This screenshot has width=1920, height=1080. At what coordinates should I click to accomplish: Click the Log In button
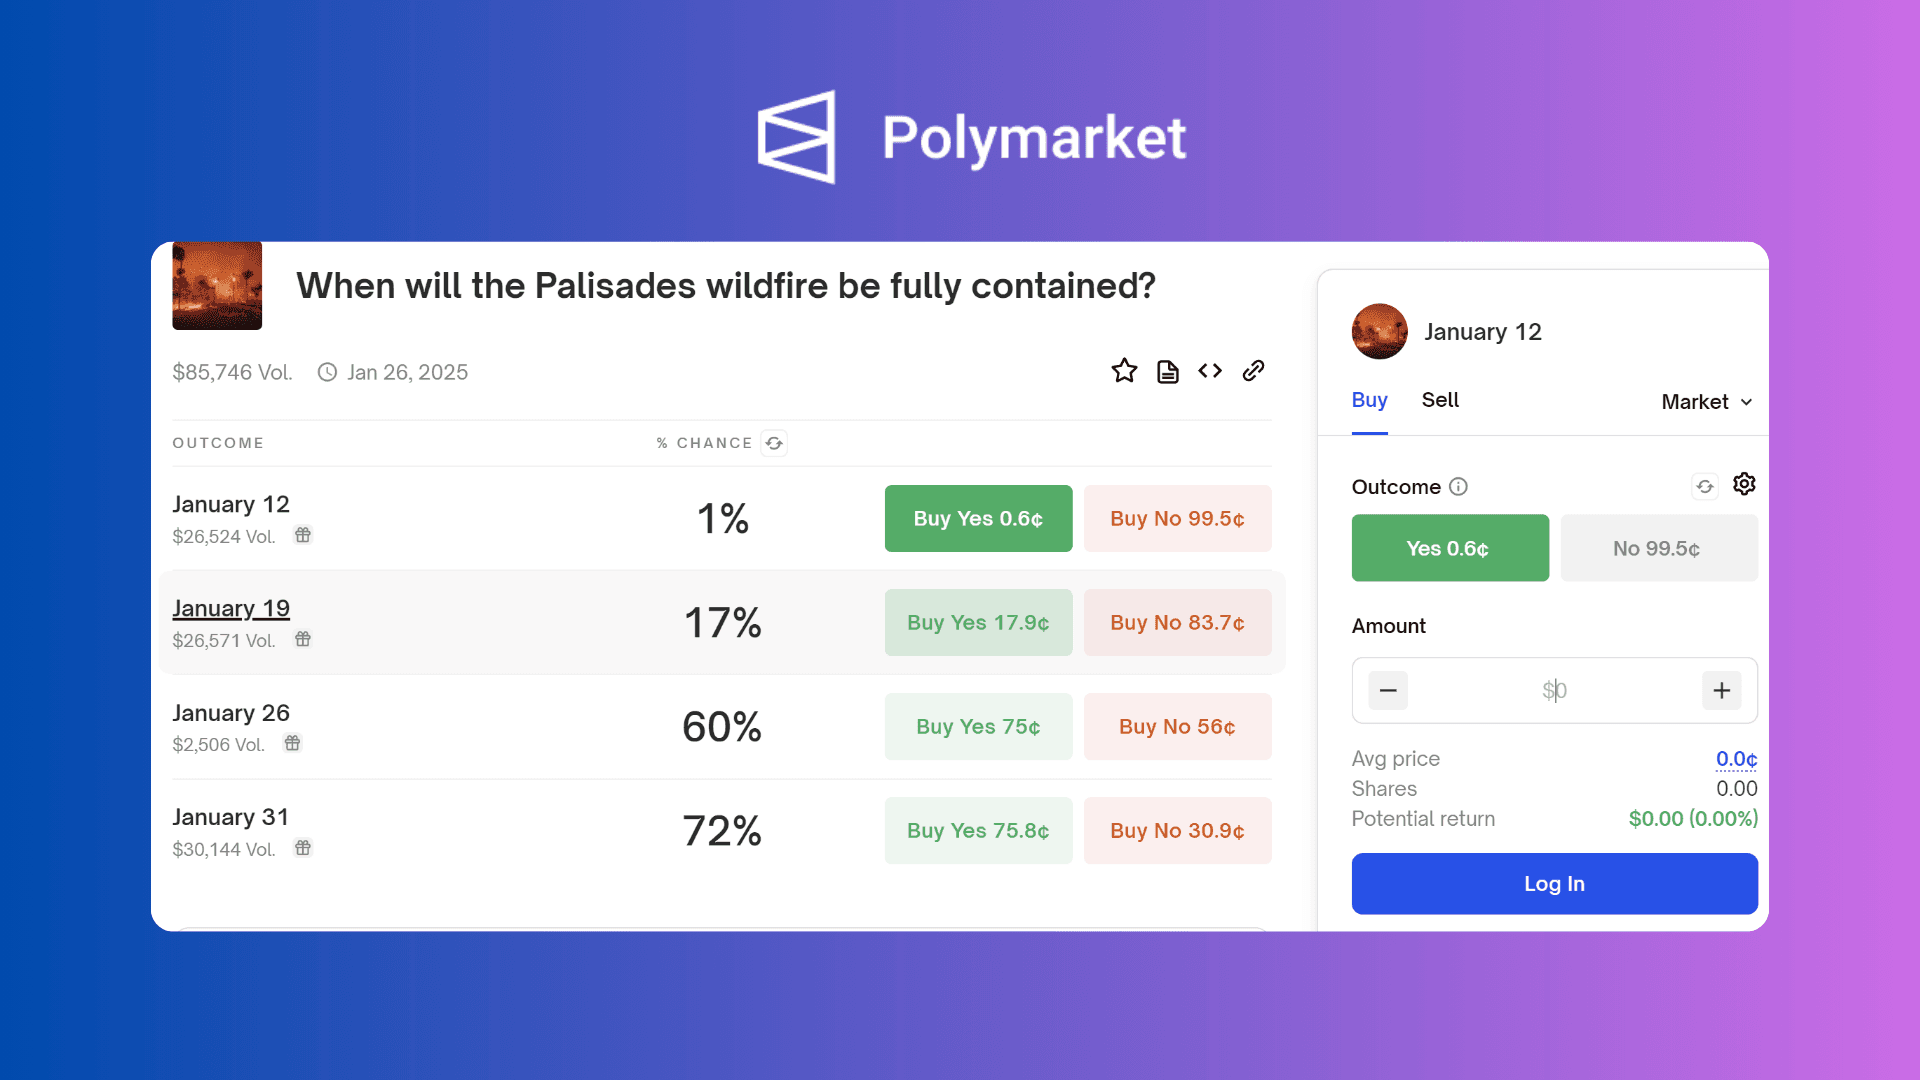click(x=1553, y=883)
